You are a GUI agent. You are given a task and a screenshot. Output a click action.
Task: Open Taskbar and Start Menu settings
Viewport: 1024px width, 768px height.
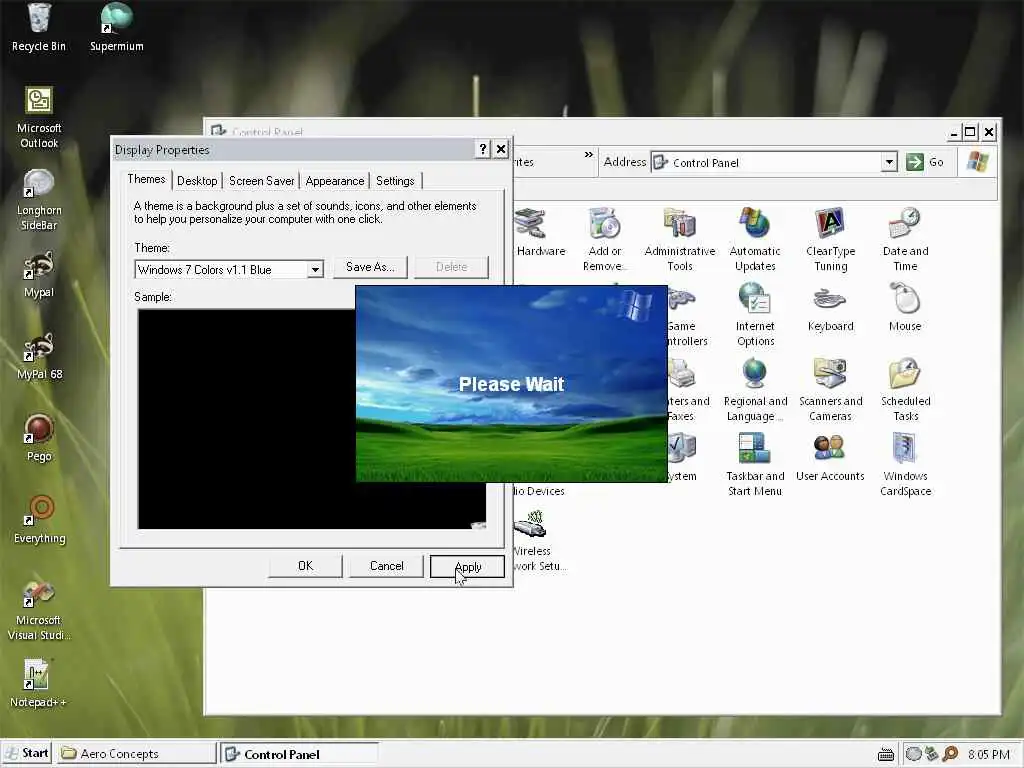click(755, 465)
